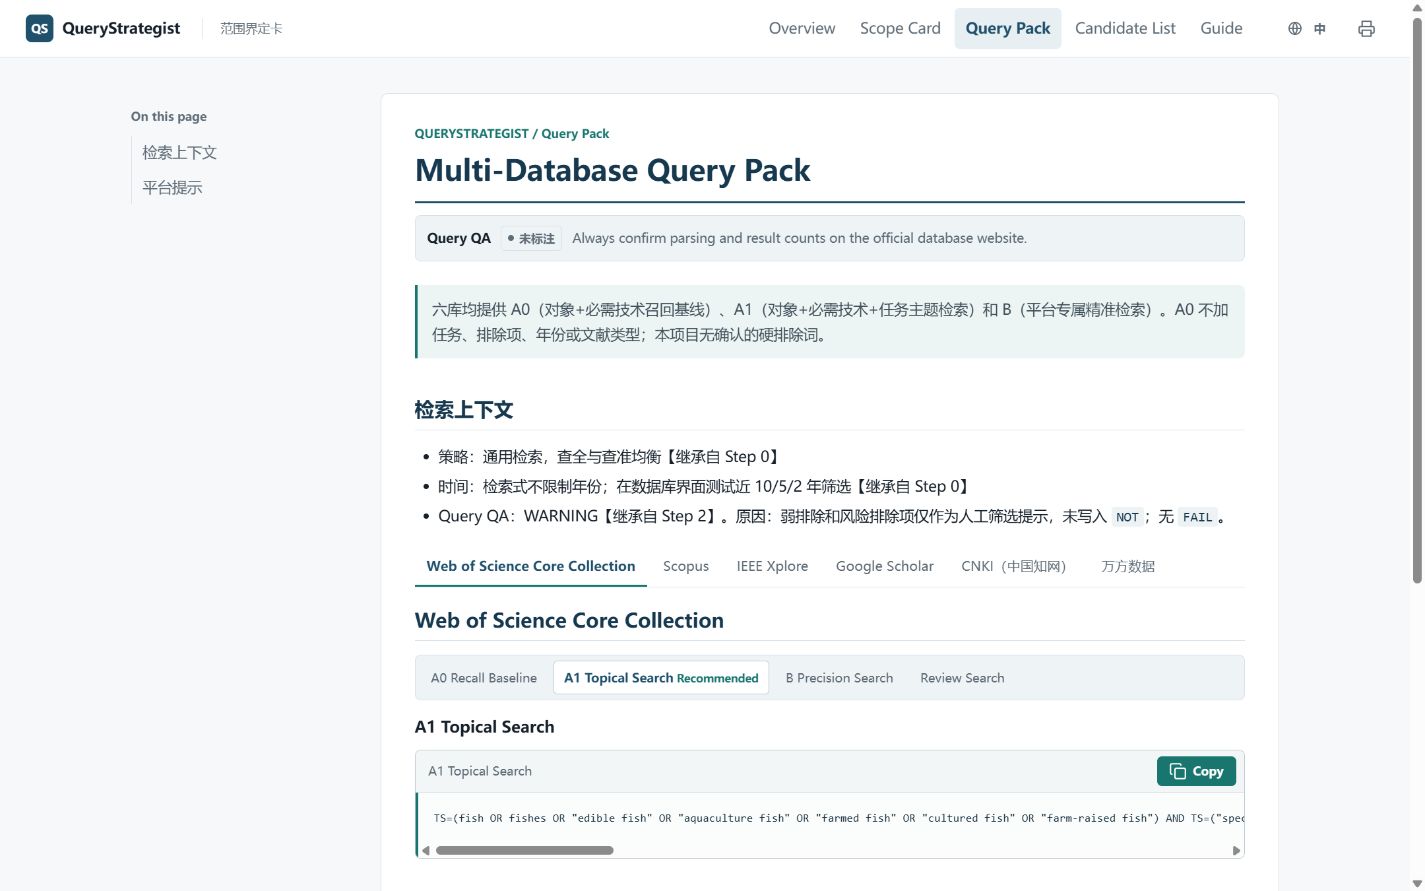Click the globe language icon
The image size is (1425, 891).
(1295, 29)
